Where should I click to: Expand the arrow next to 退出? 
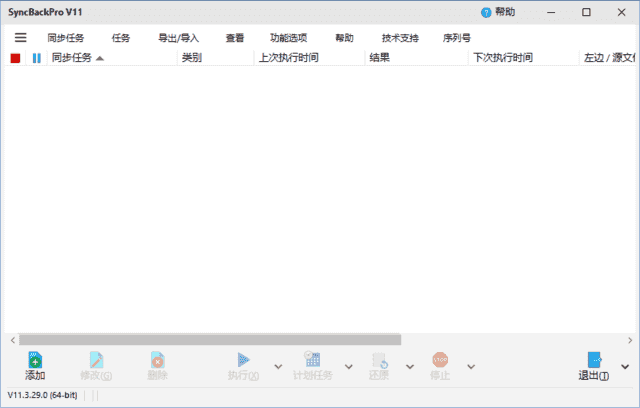pos(625,366)
